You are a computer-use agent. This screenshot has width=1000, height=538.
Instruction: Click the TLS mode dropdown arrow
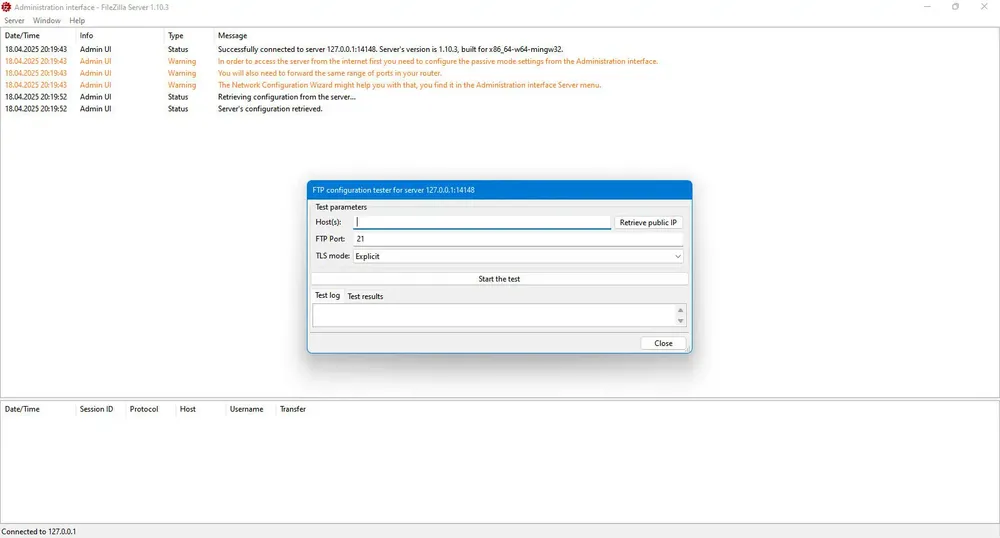[677, 256]
